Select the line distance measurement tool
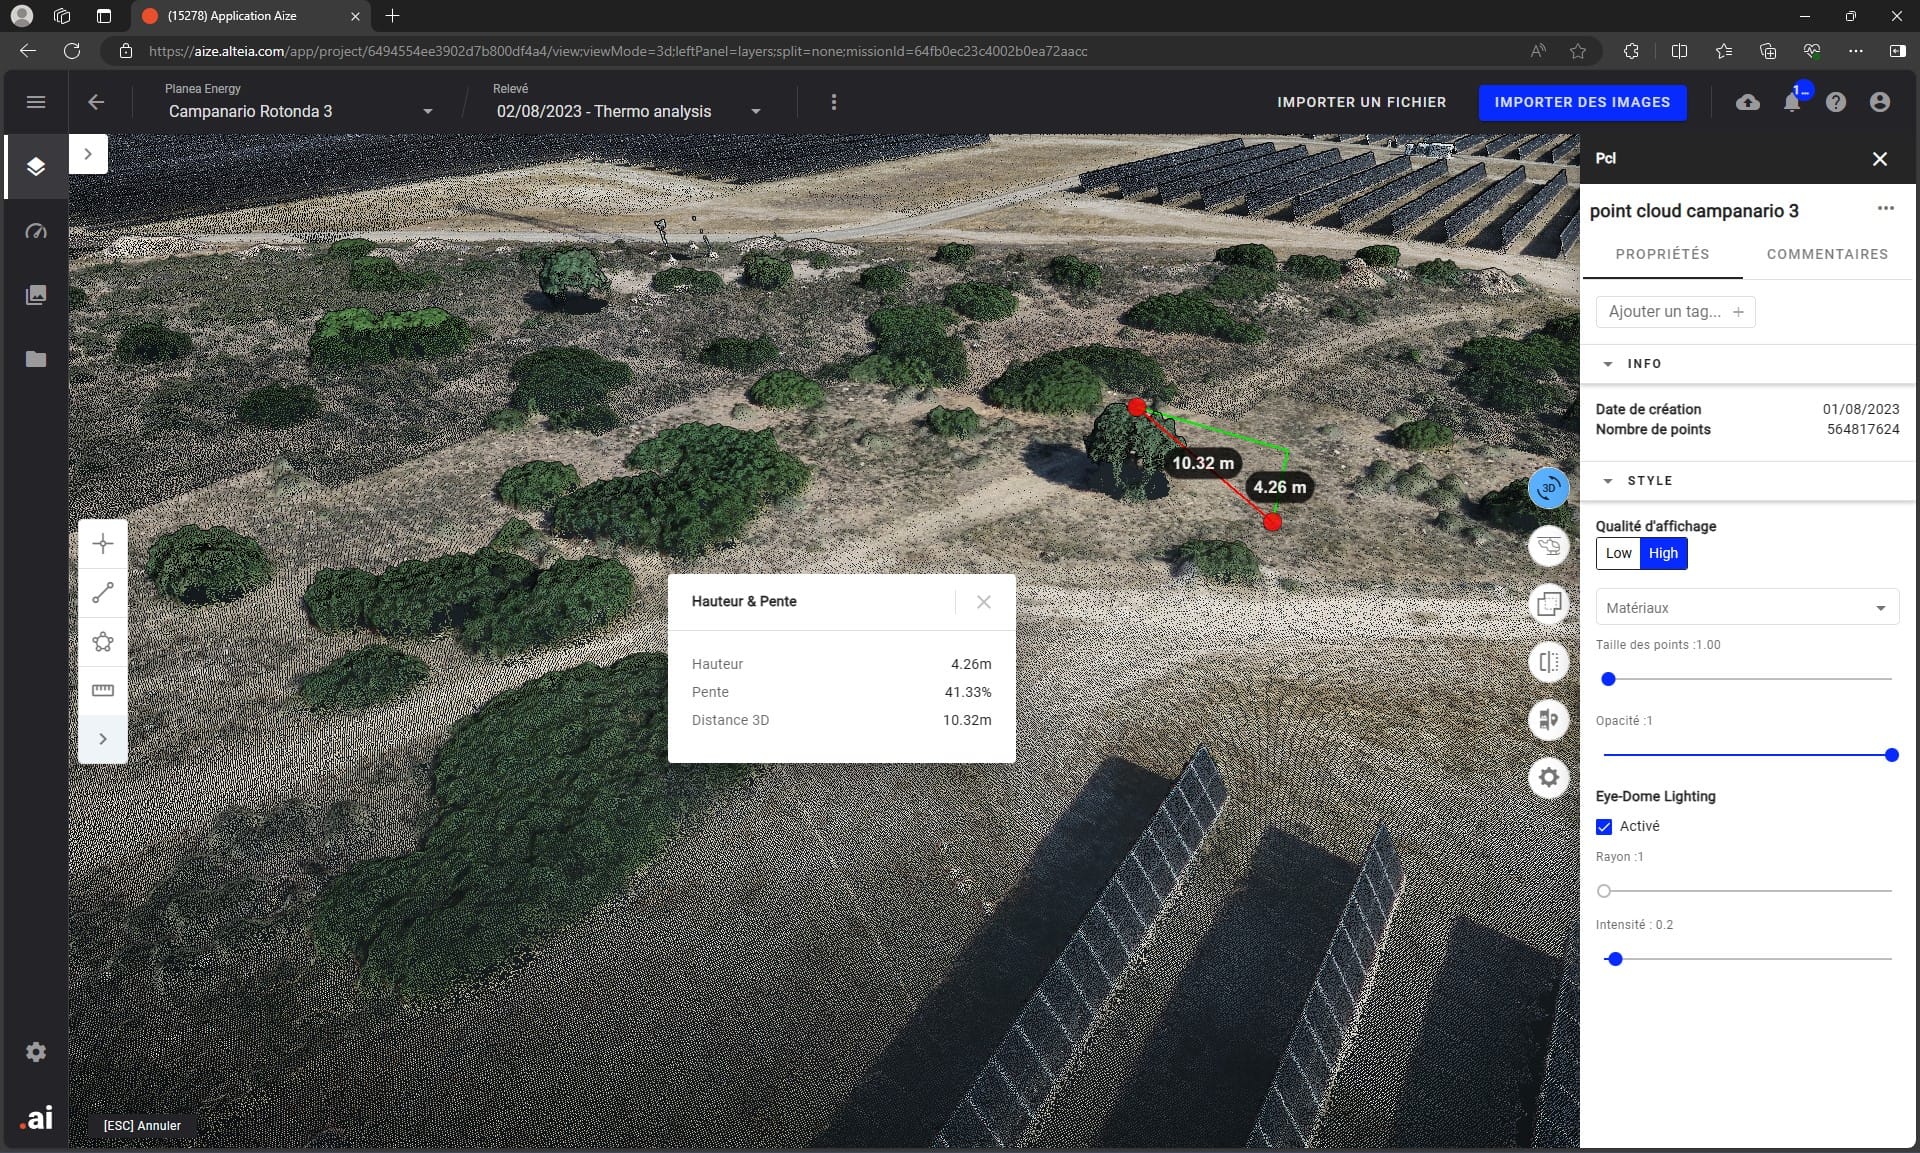The image size is (1920, 1153). tap(103, 593)
